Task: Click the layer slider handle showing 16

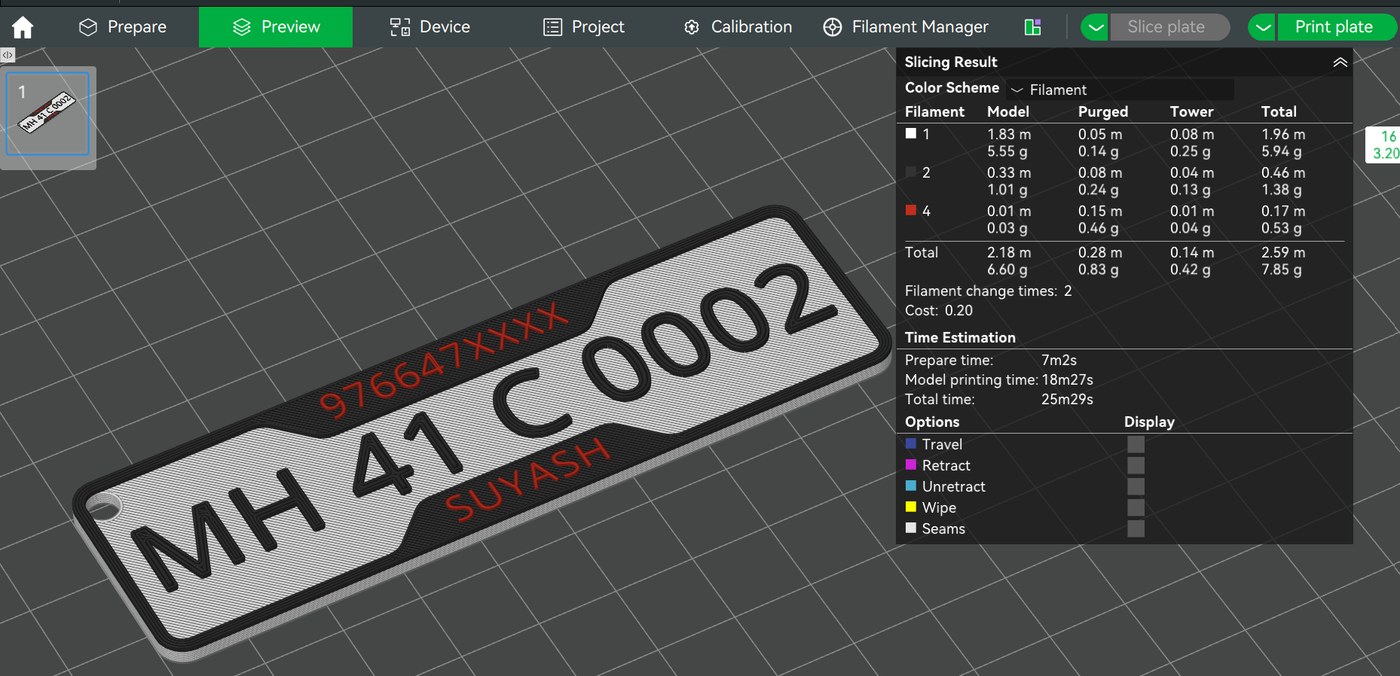Action: [x=1383, y=145]
